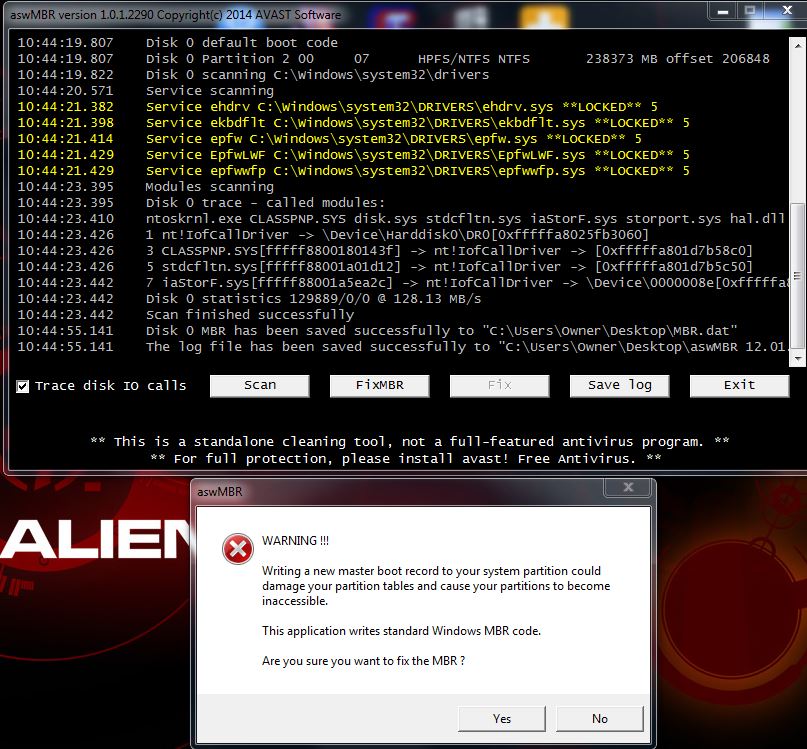
Task: Click 'This application writes standard Windows MBR code.' text
Action: (401, 631)
